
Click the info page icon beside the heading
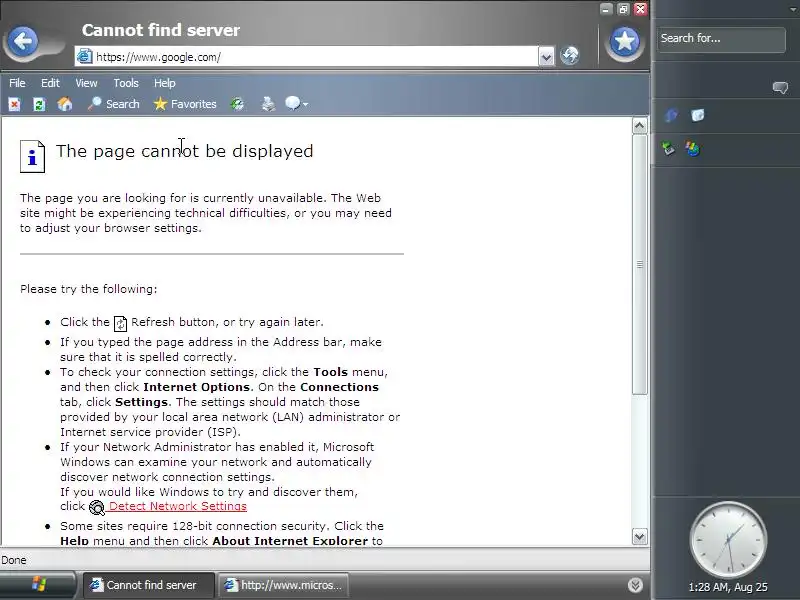point(32,156)
